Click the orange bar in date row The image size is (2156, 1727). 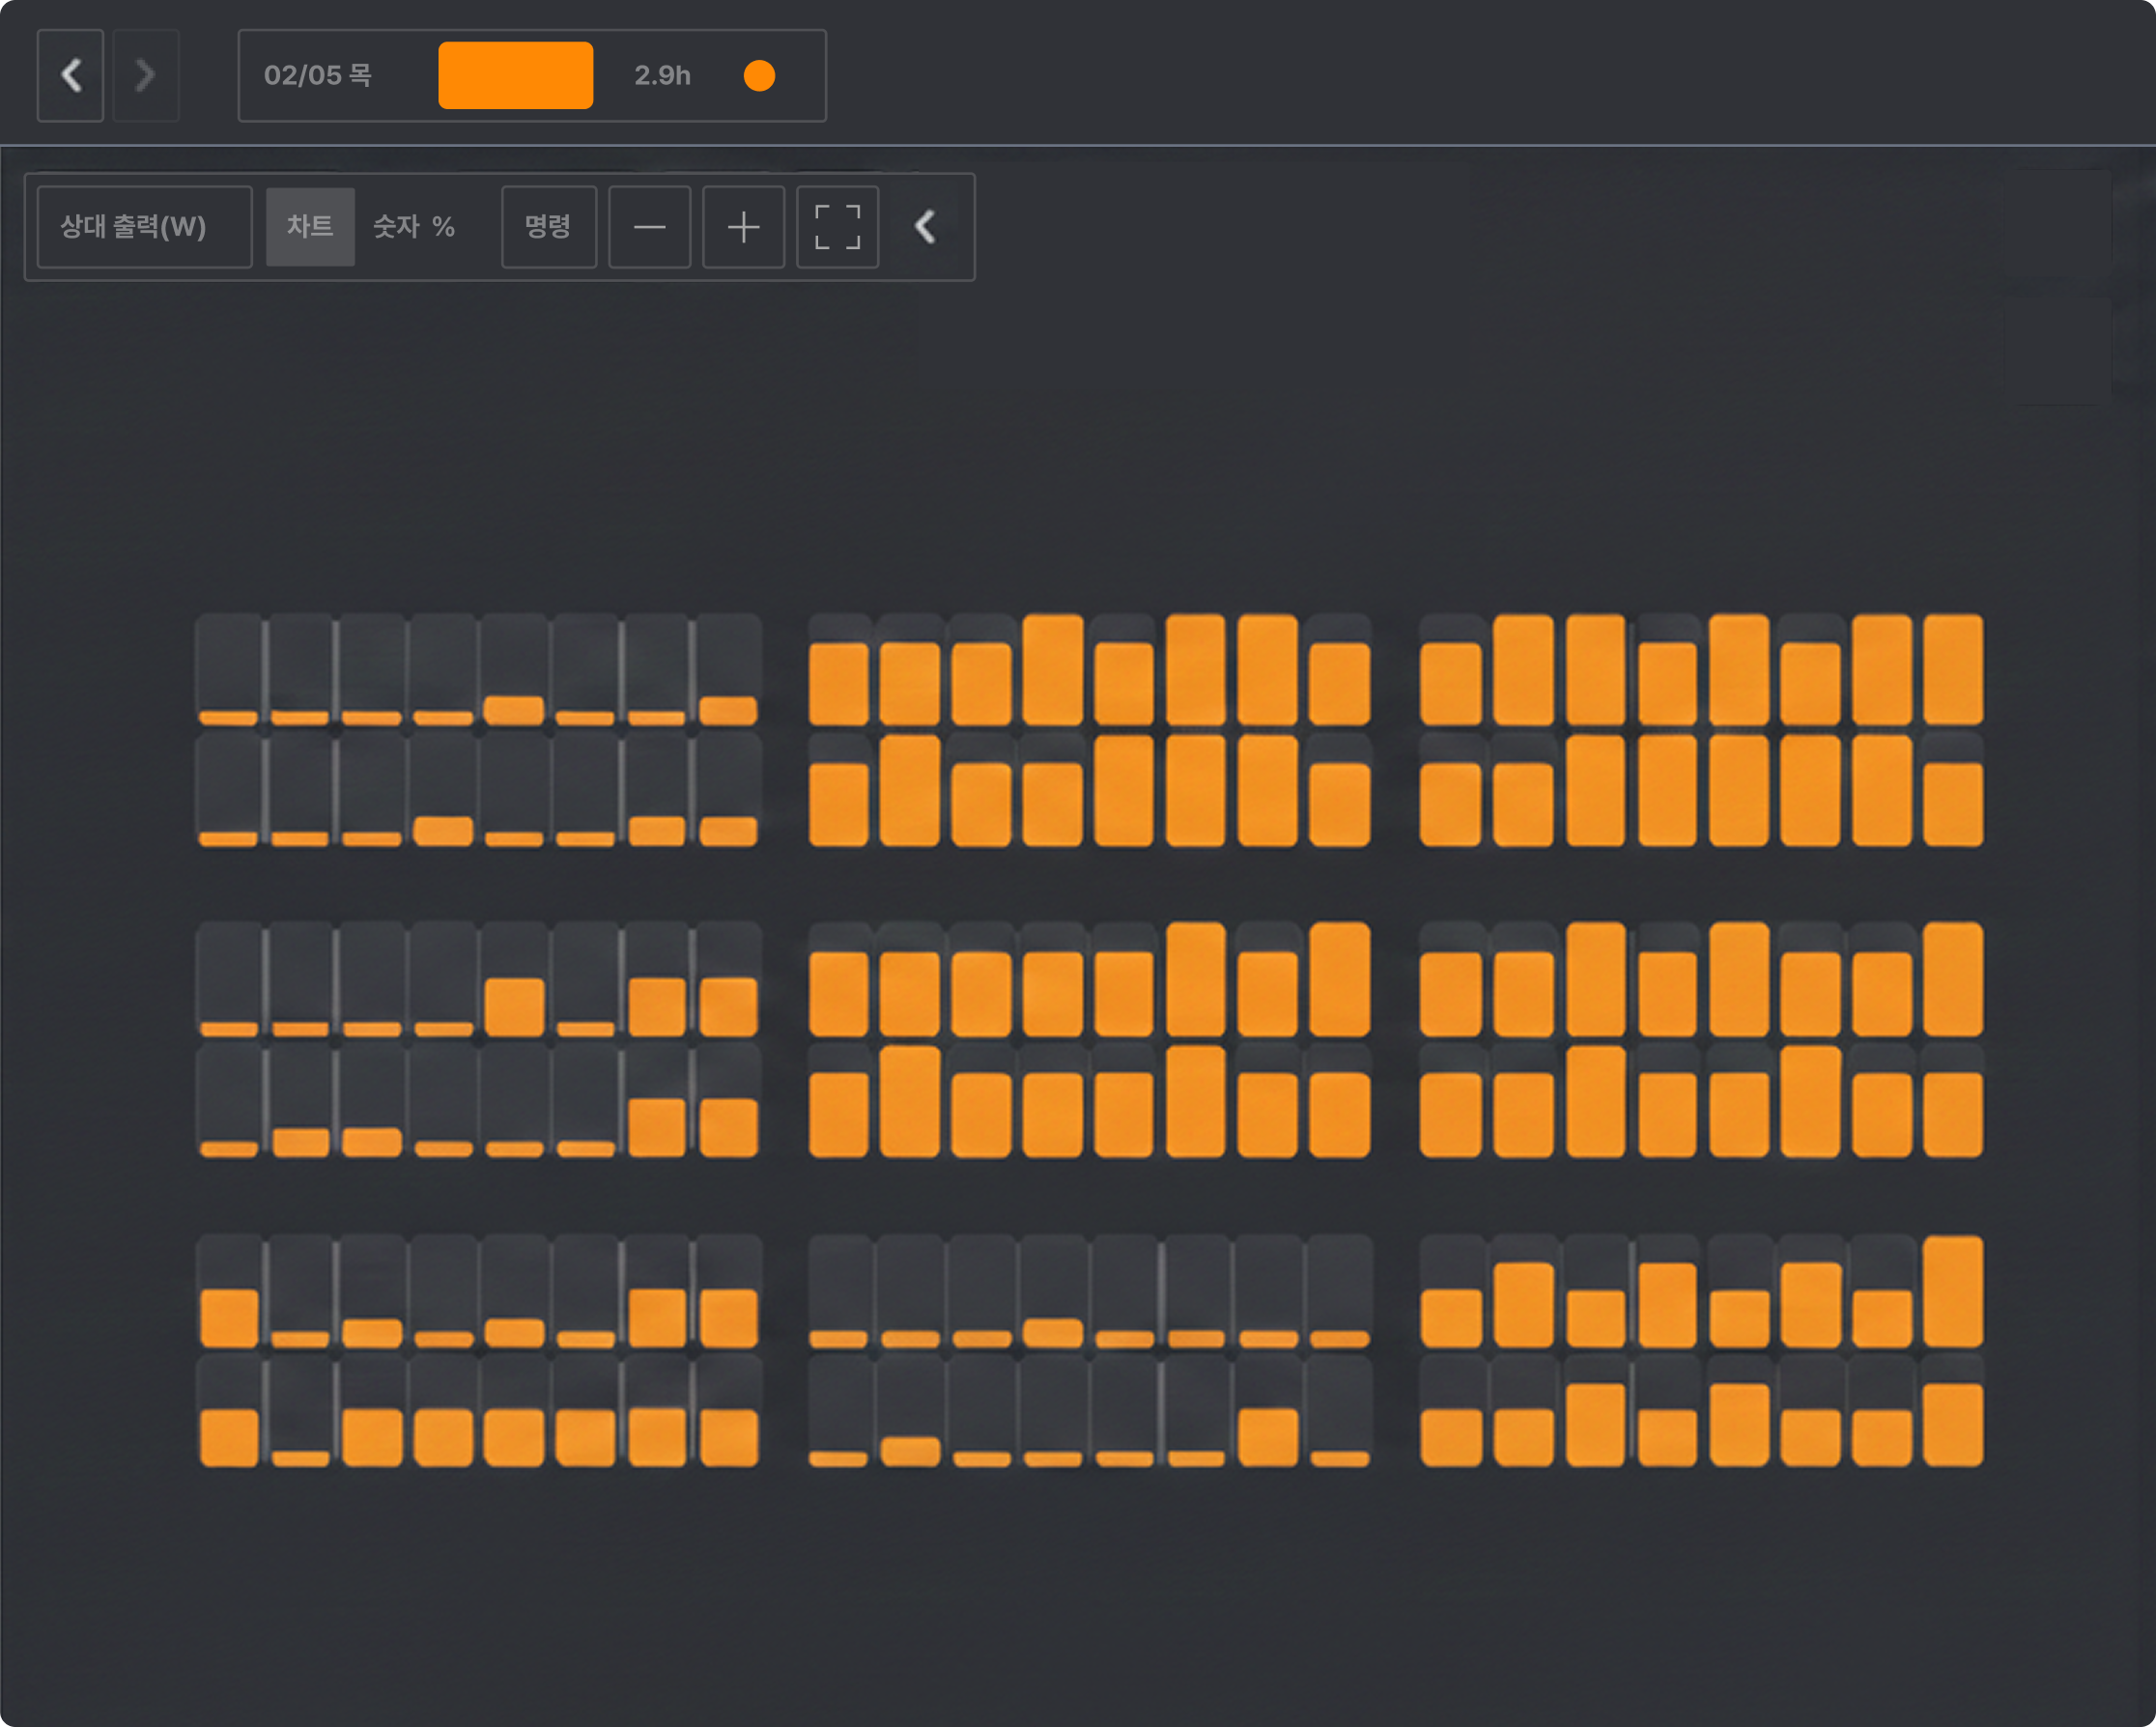[515, 76]
